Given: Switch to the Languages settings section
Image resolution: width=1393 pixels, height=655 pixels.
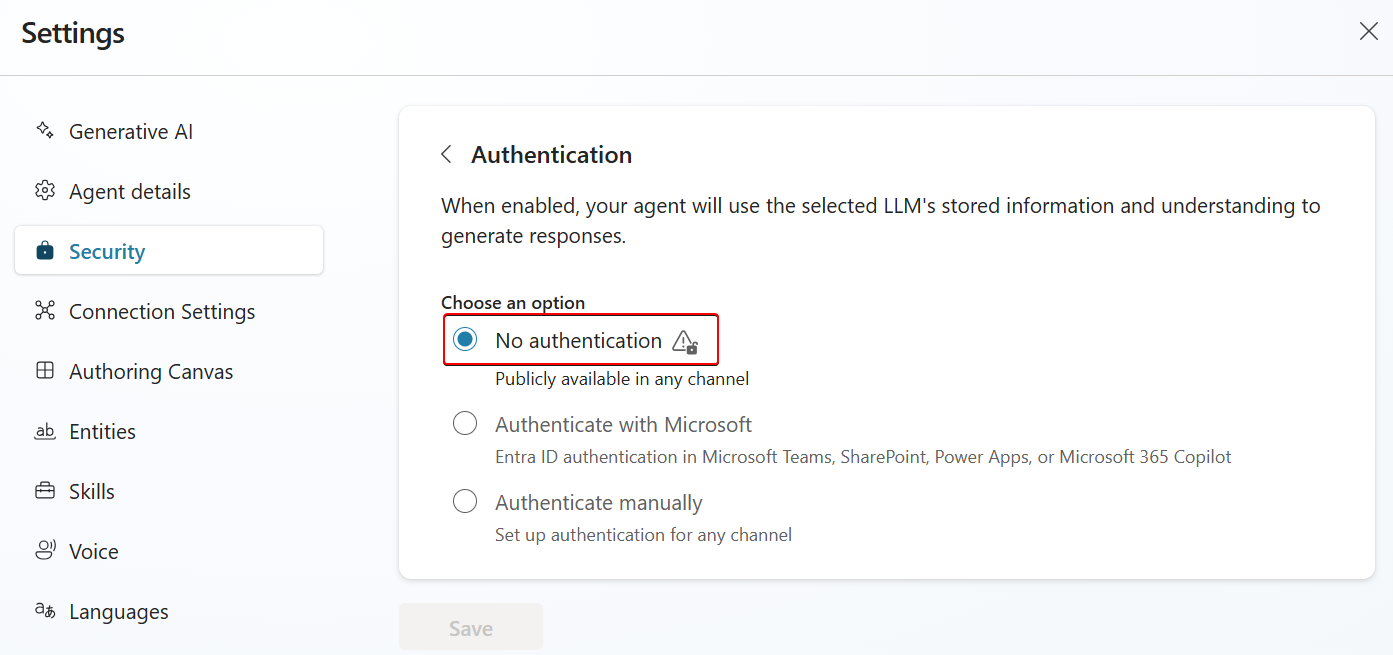Looking at the screenshot, I should (118, 612).
